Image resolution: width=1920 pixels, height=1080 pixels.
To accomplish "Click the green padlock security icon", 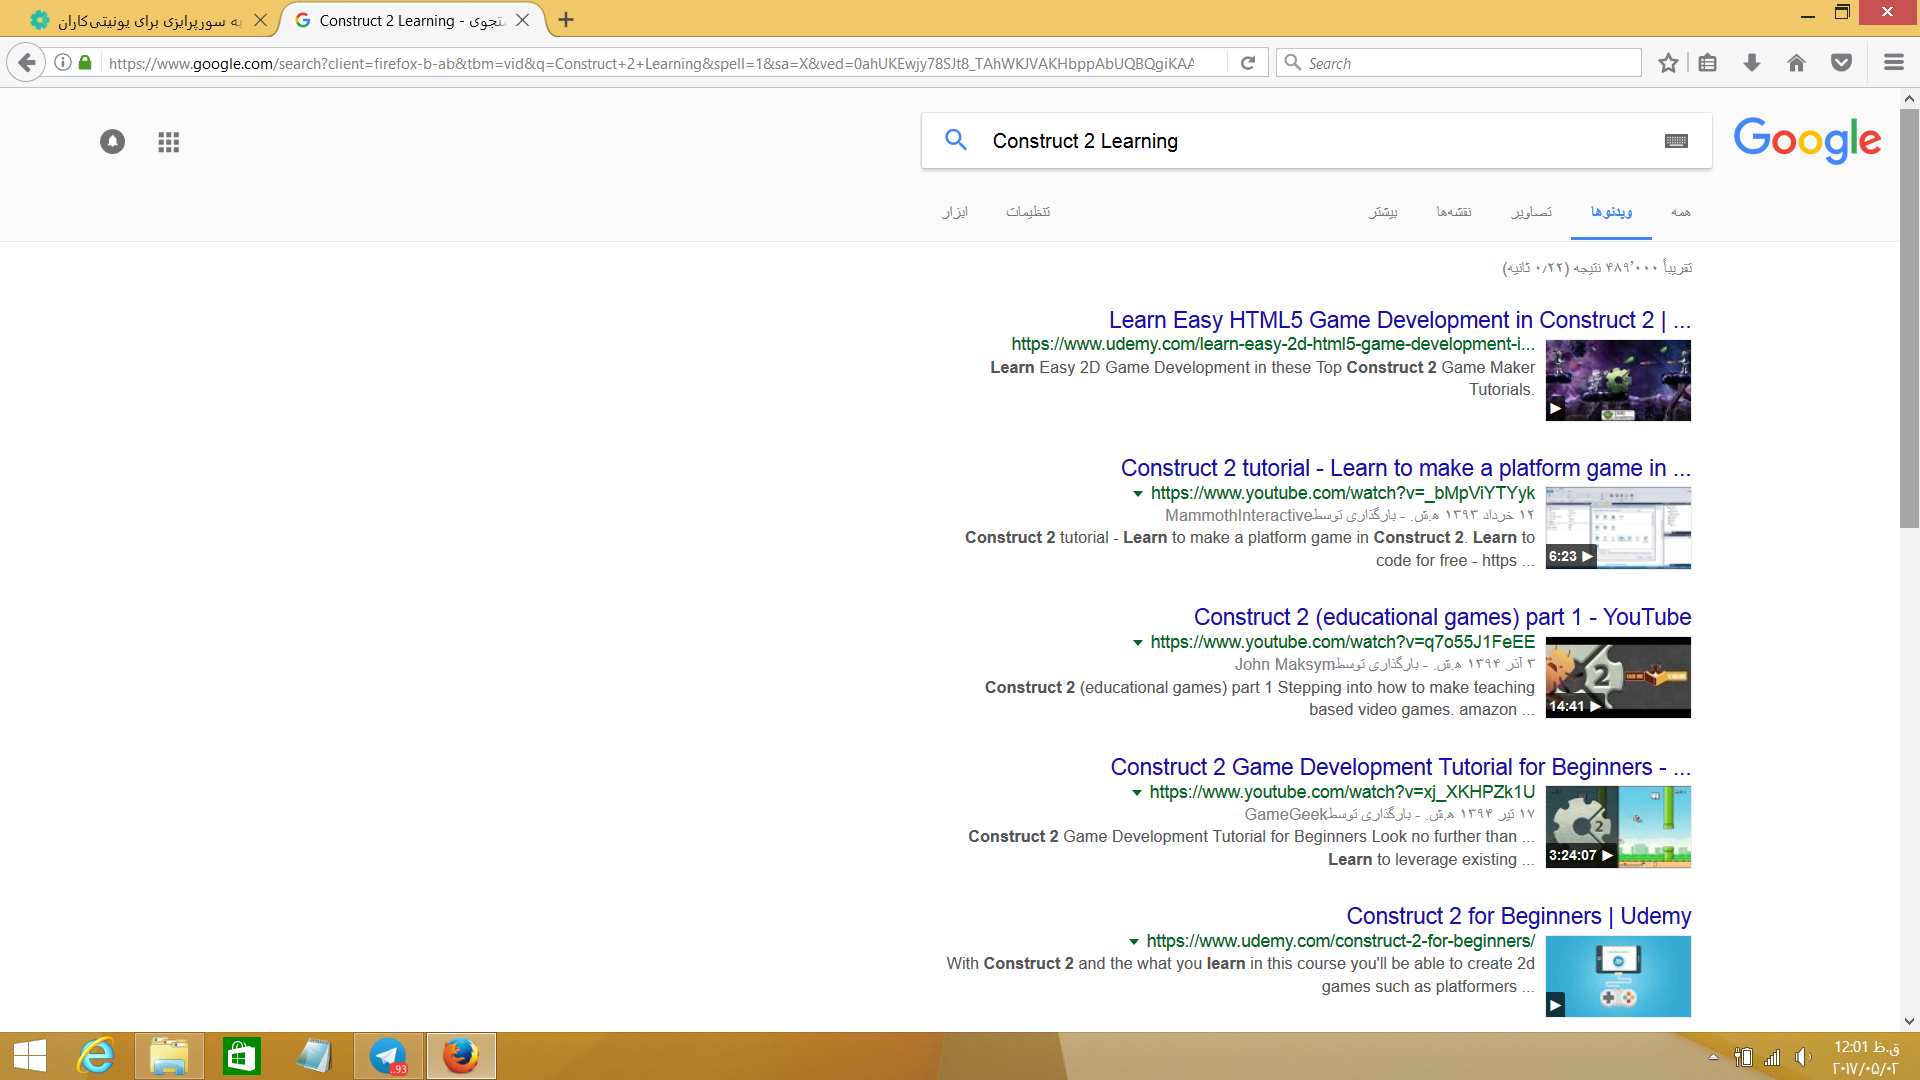I will pos(85,63).
